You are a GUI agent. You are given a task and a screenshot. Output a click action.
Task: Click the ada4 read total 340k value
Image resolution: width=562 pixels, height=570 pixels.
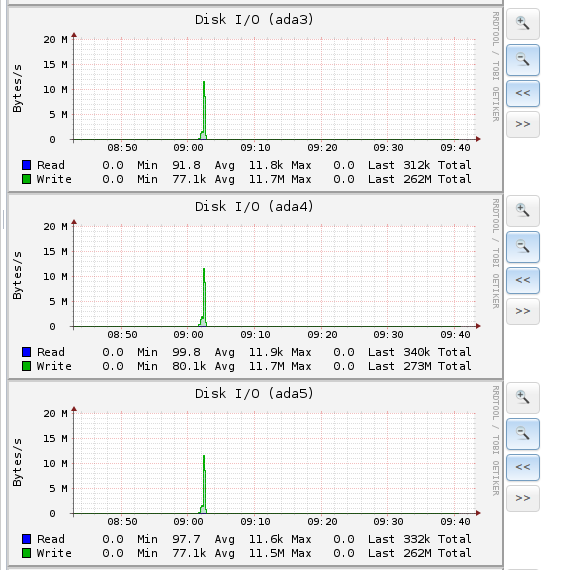point(417,352)
